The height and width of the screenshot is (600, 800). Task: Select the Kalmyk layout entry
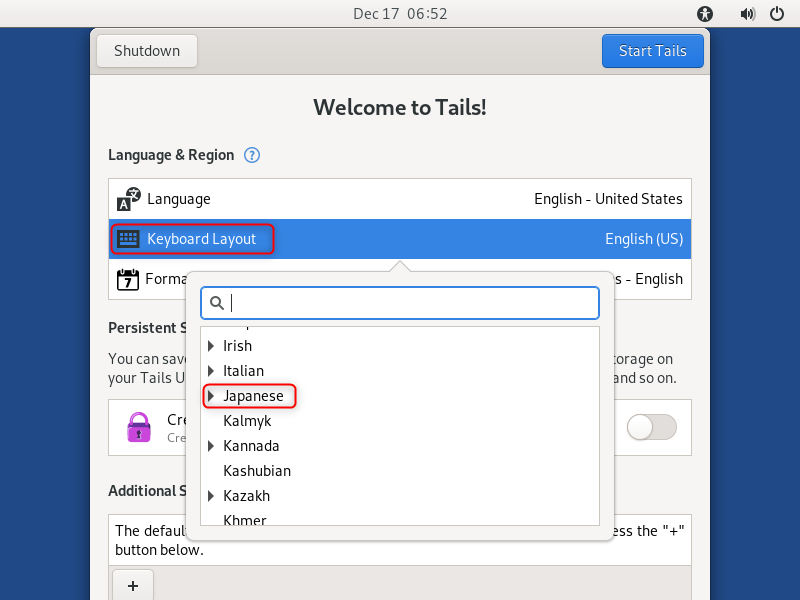pyautogui.click(x=247, y=421)
